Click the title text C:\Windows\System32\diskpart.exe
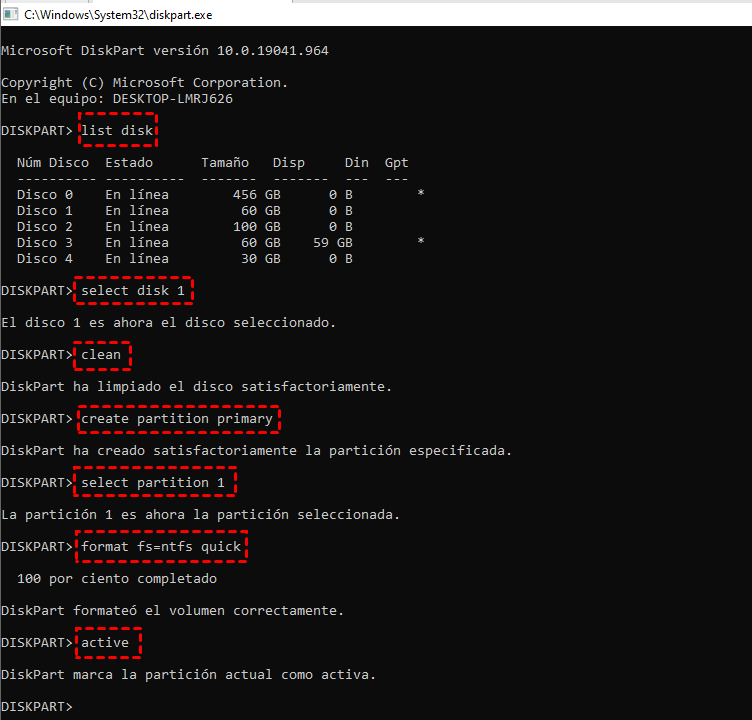The height and width of the screenshot is (720, 752). pos(118,15)
